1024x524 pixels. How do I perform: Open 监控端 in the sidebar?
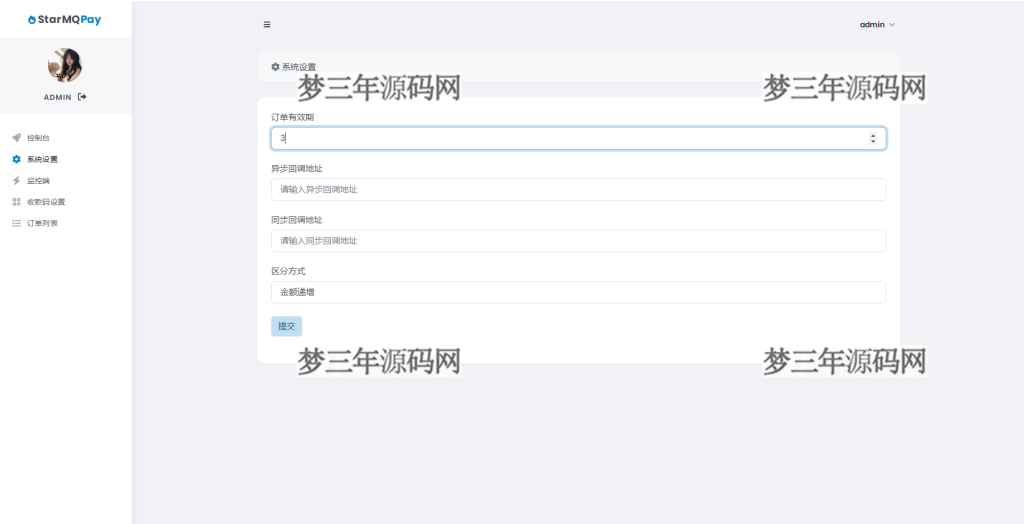coord(38,180)
